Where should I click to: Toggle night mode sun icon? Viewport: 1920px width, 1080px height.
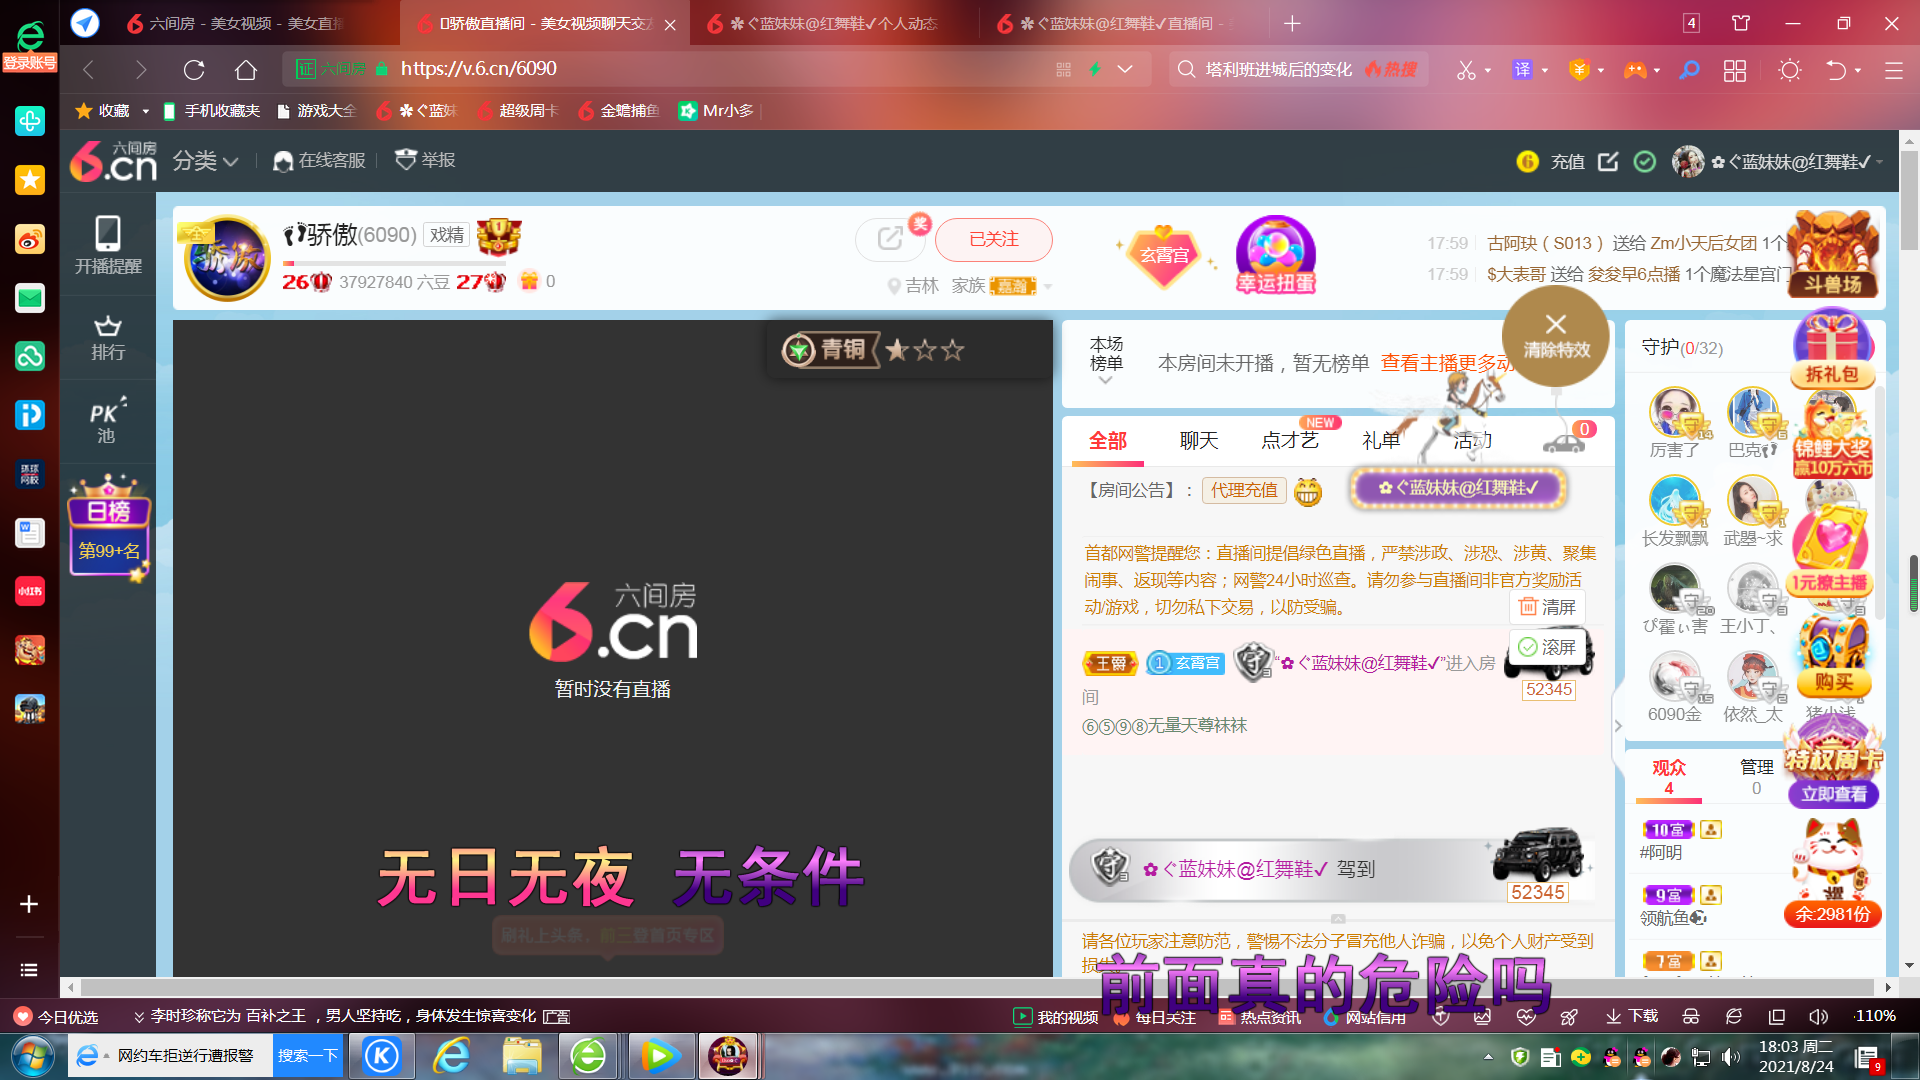tap(1790, 70)
